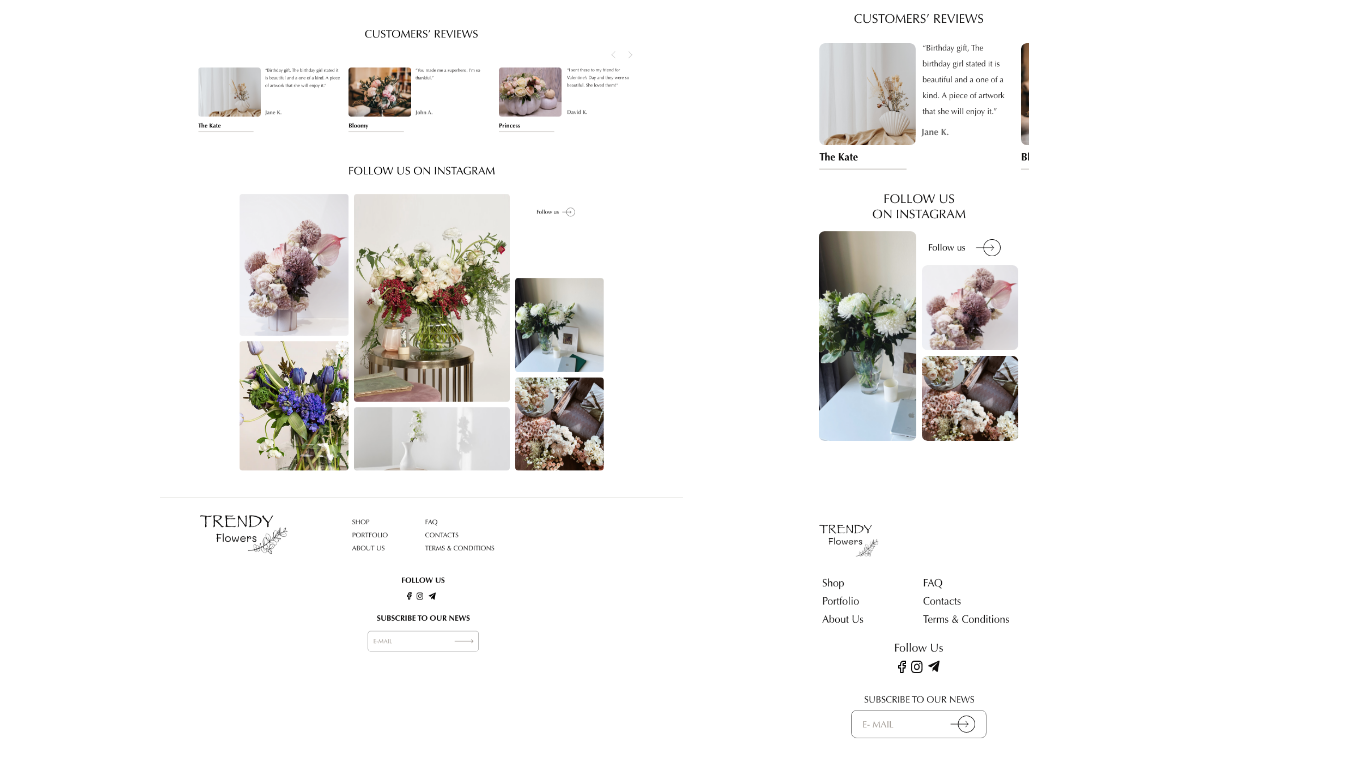Click the mobile E-MAIL subscribe field
Screen dimensions: 1366x768
coord(919,724)
